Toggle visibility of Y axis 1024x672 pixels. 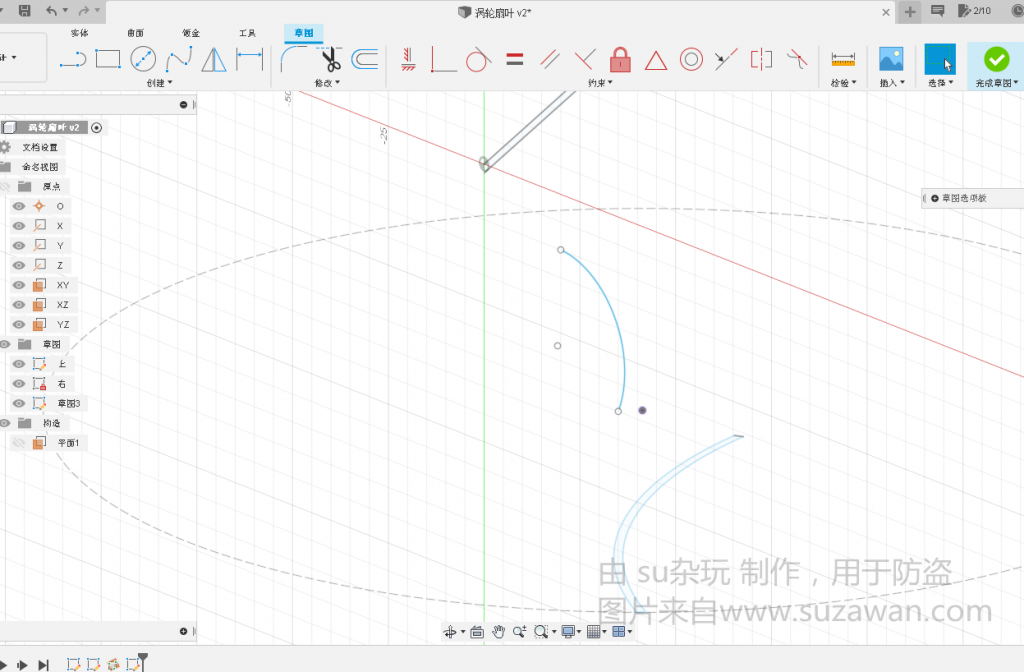pyautogui.click(x=19, y=246)
